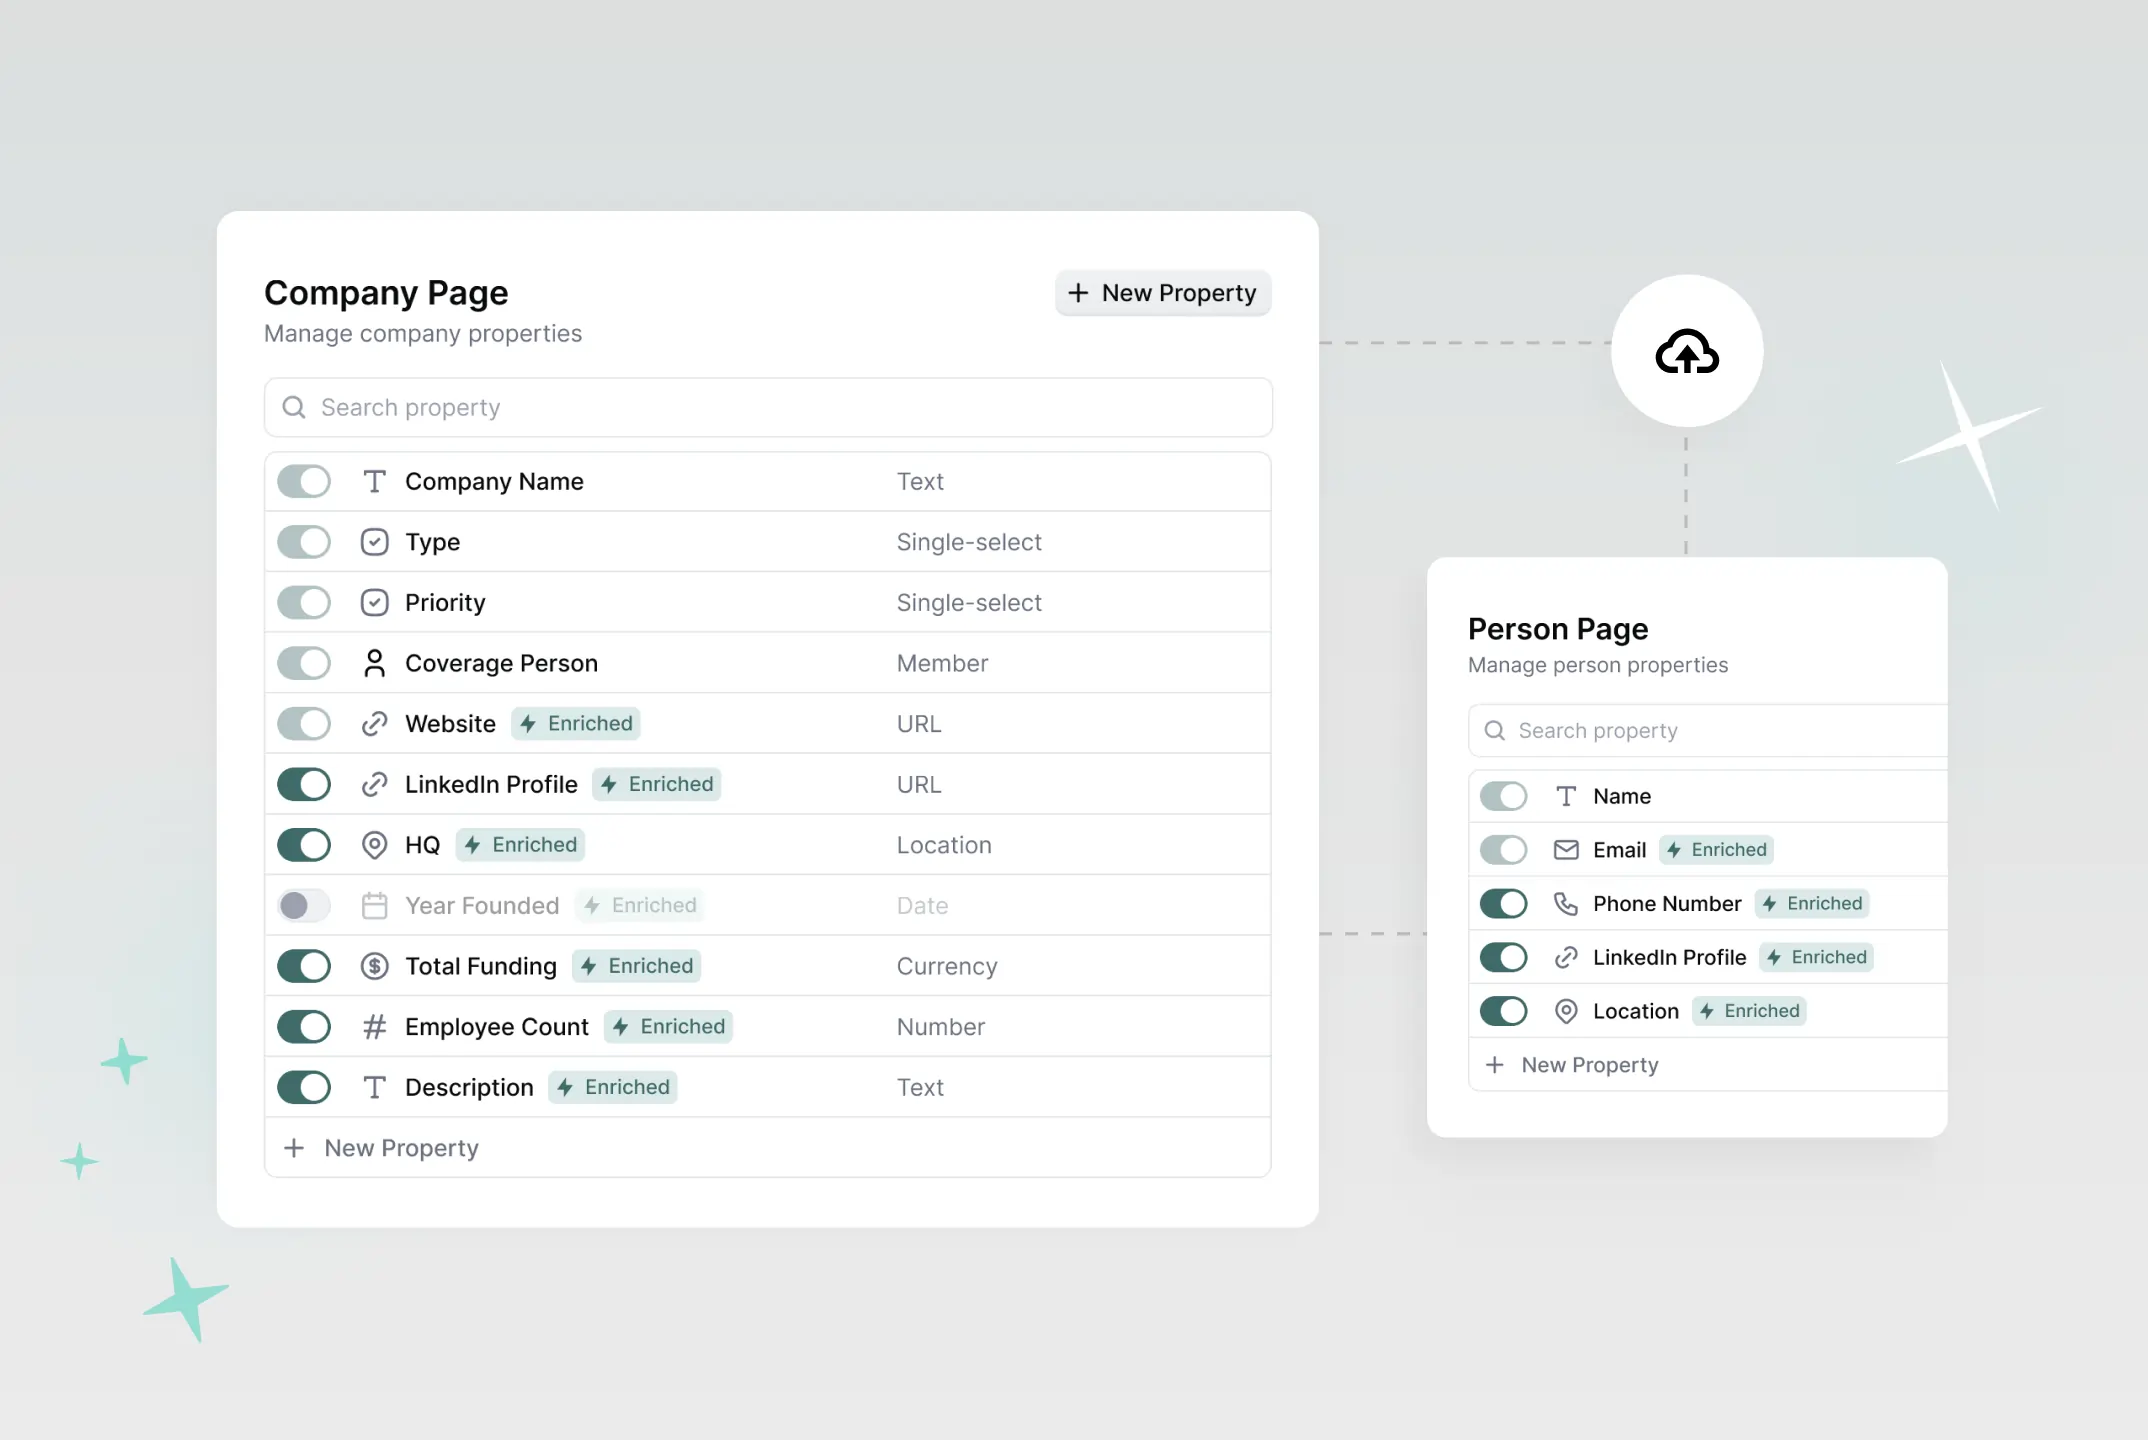Image resolution: width=2148 pixels, height=1440 pixels.
Task: Click the link icon beside LinkedIn Profile in Company Page
Action: [x=374, y=784]
